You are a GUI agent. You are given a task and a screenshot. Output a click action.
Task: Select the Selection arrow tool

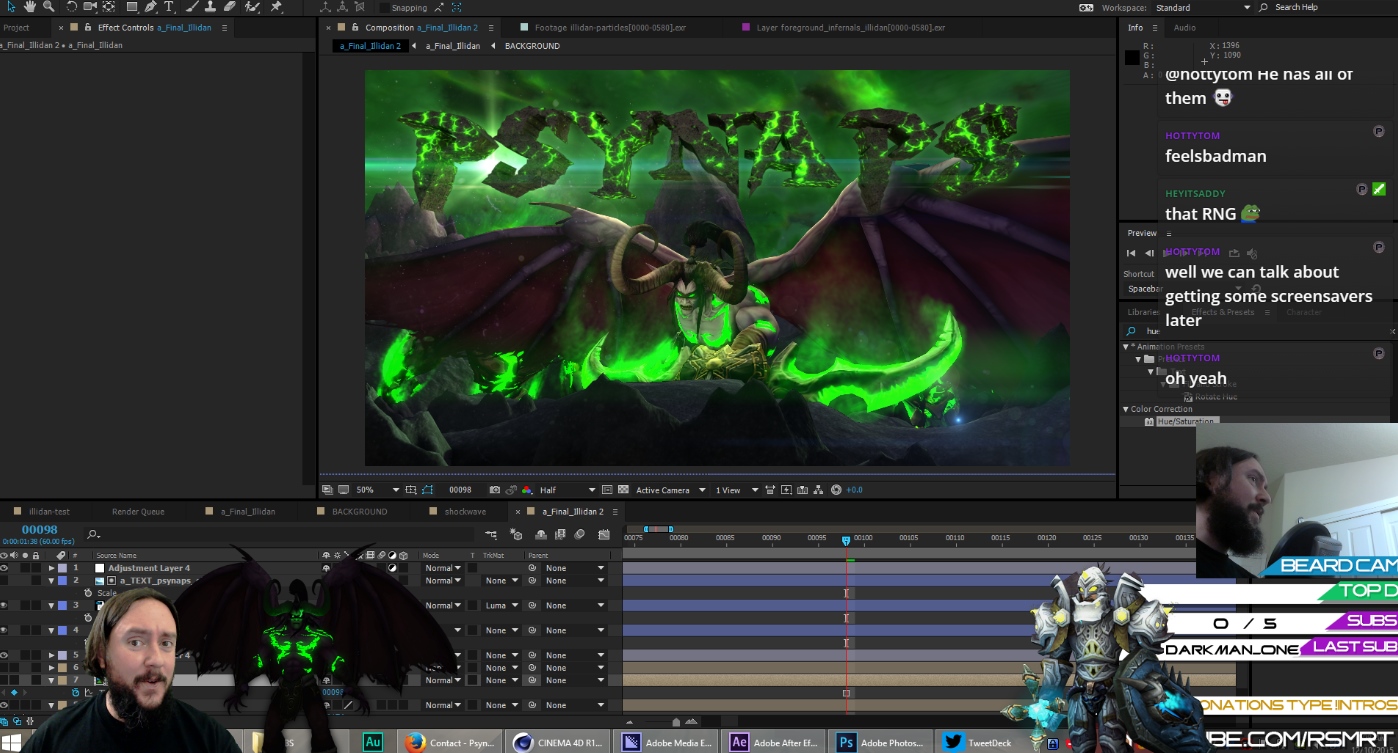tap(11, 7)
